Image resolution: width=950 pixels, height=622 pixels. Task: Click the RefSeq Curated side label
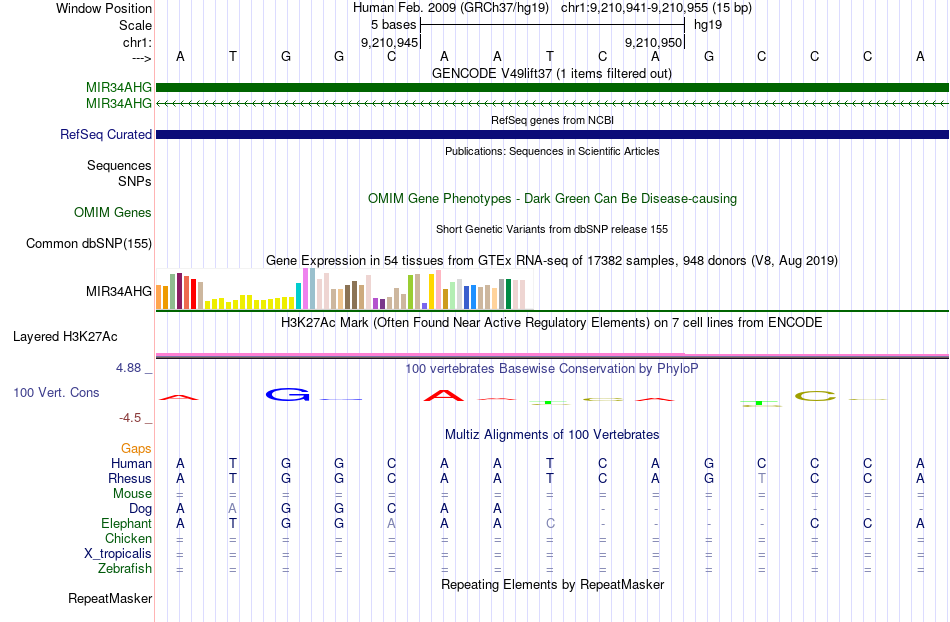point(106,134)
